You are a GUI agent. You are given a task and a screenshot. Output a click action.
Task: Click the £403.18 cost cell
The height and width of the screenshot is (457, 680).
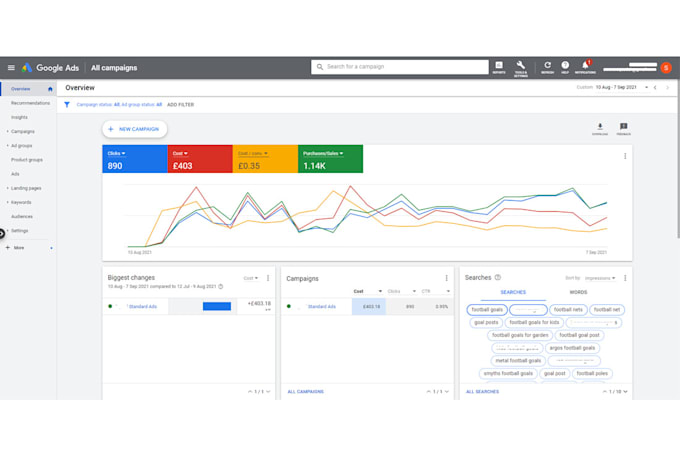coord(369,307)
